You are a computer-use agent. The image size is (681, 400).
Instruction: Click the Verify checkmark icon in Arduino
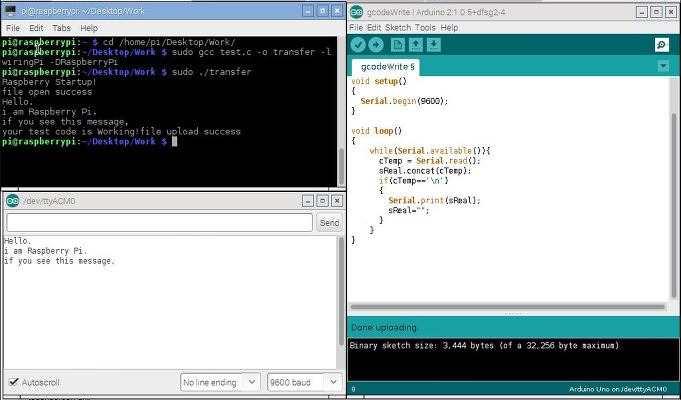[x=358, y=45]
